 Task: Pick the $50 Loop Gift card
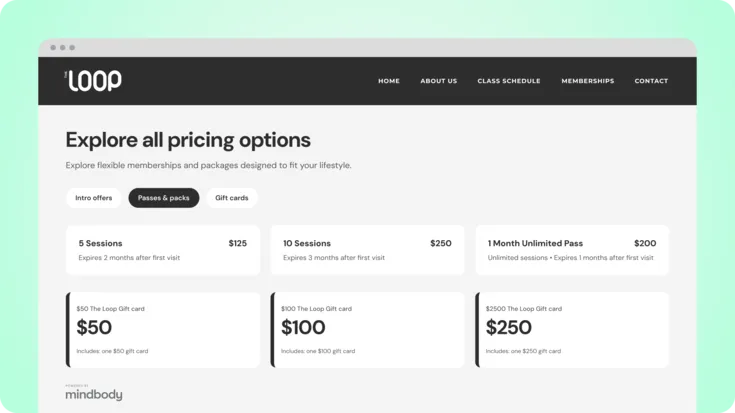click(163, 330)
